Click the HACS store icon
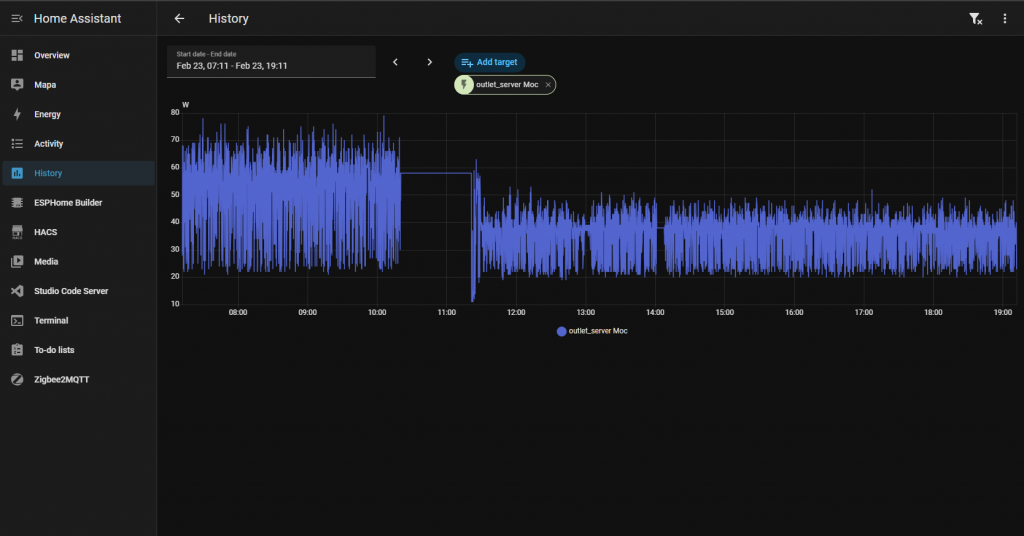The image size is (1024, 536). [x=17, y=232]
